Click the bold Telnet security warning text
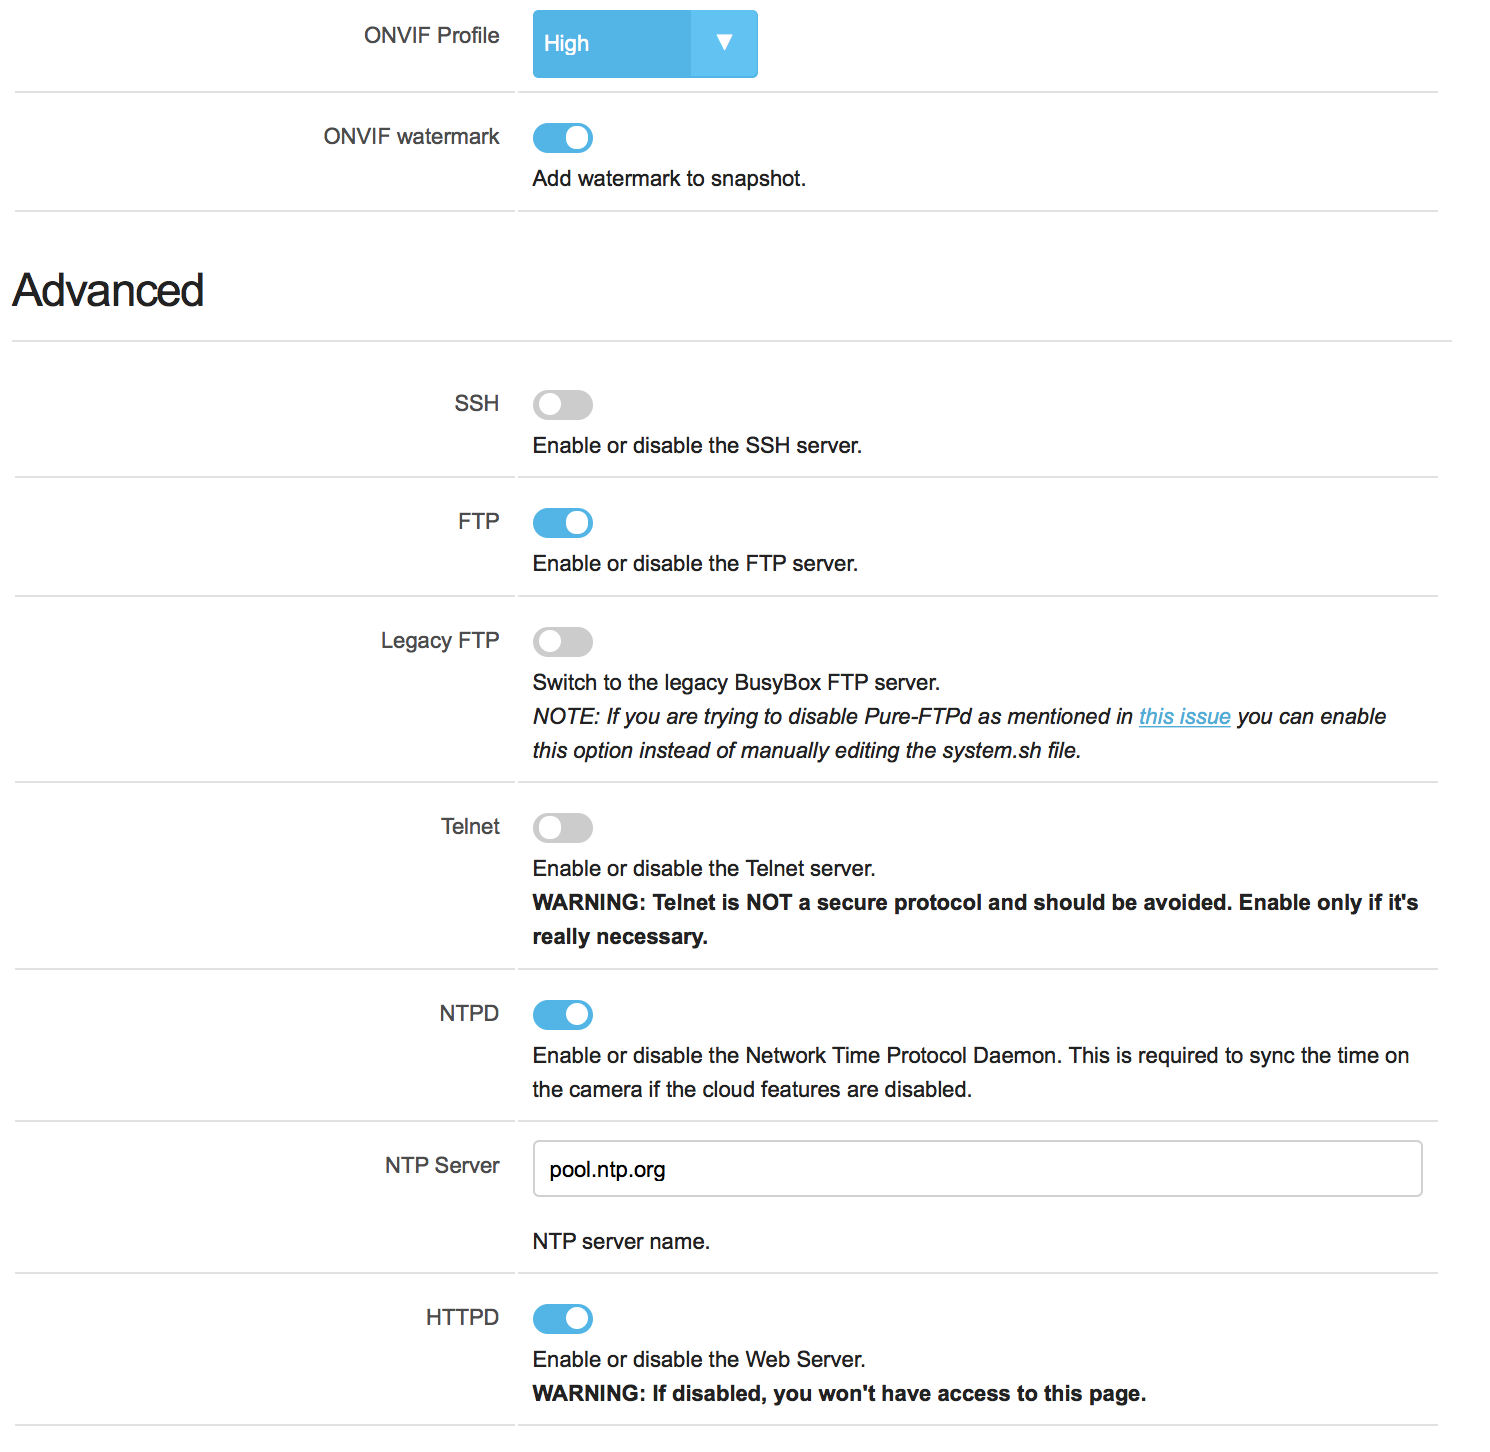This screenshot has width=1490, height=1452. (x=975, y=920)
